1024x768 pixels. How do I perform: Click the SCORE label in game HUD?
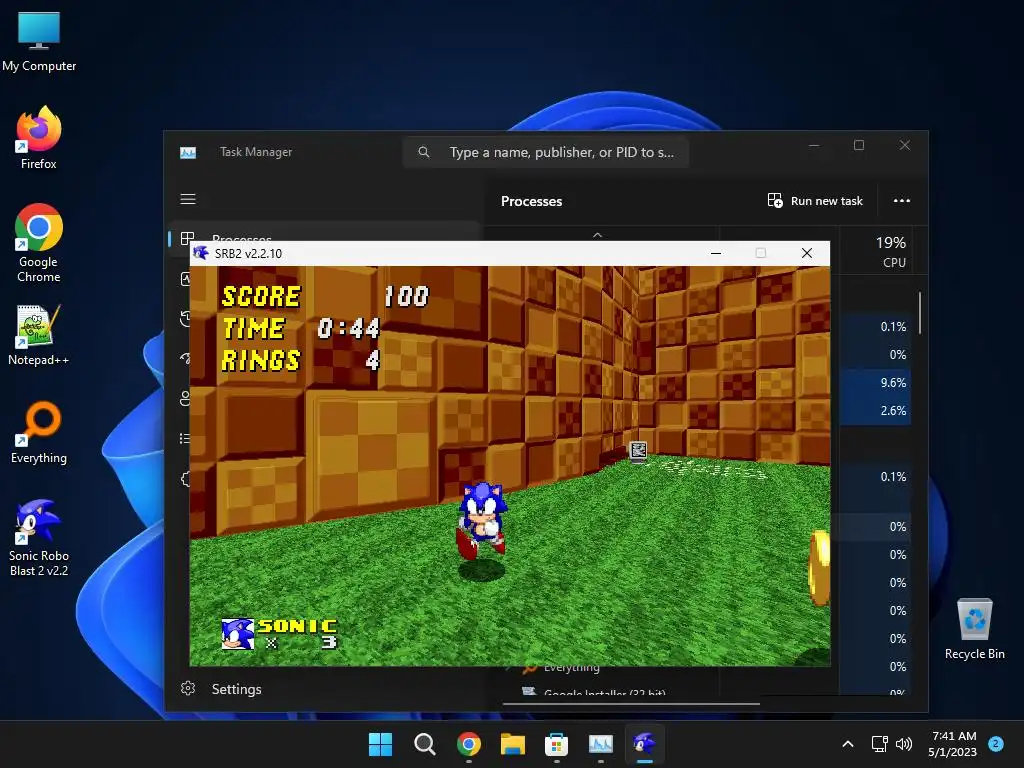(261, 296)
